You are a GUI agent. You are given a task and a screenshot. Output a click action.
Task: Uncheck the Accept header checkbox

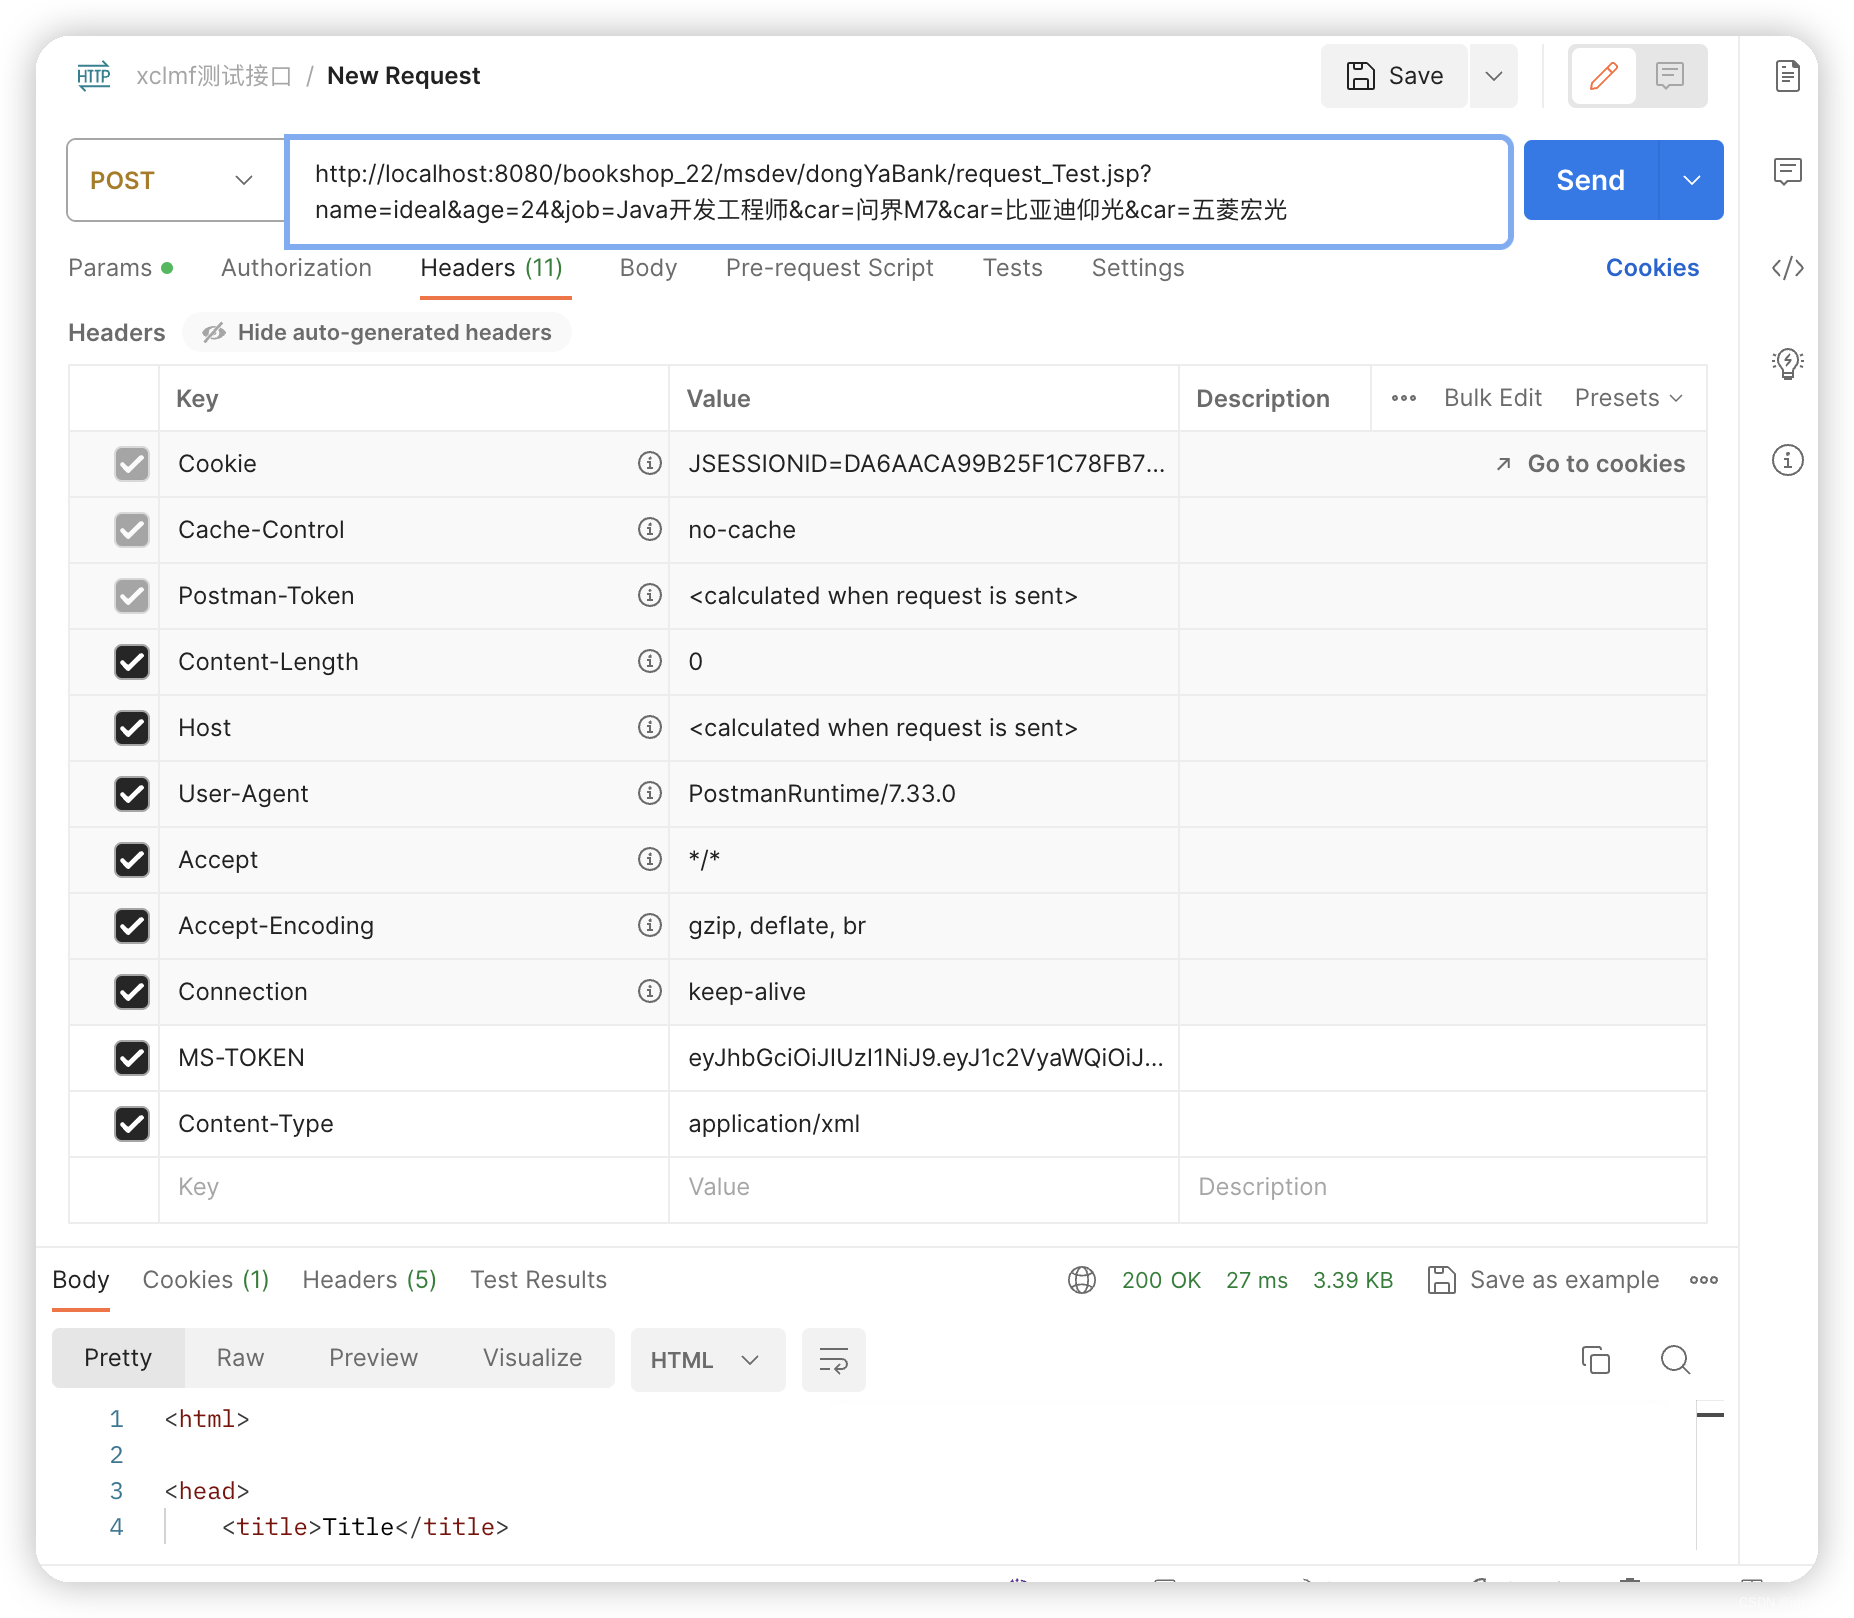tap(132, 860)
